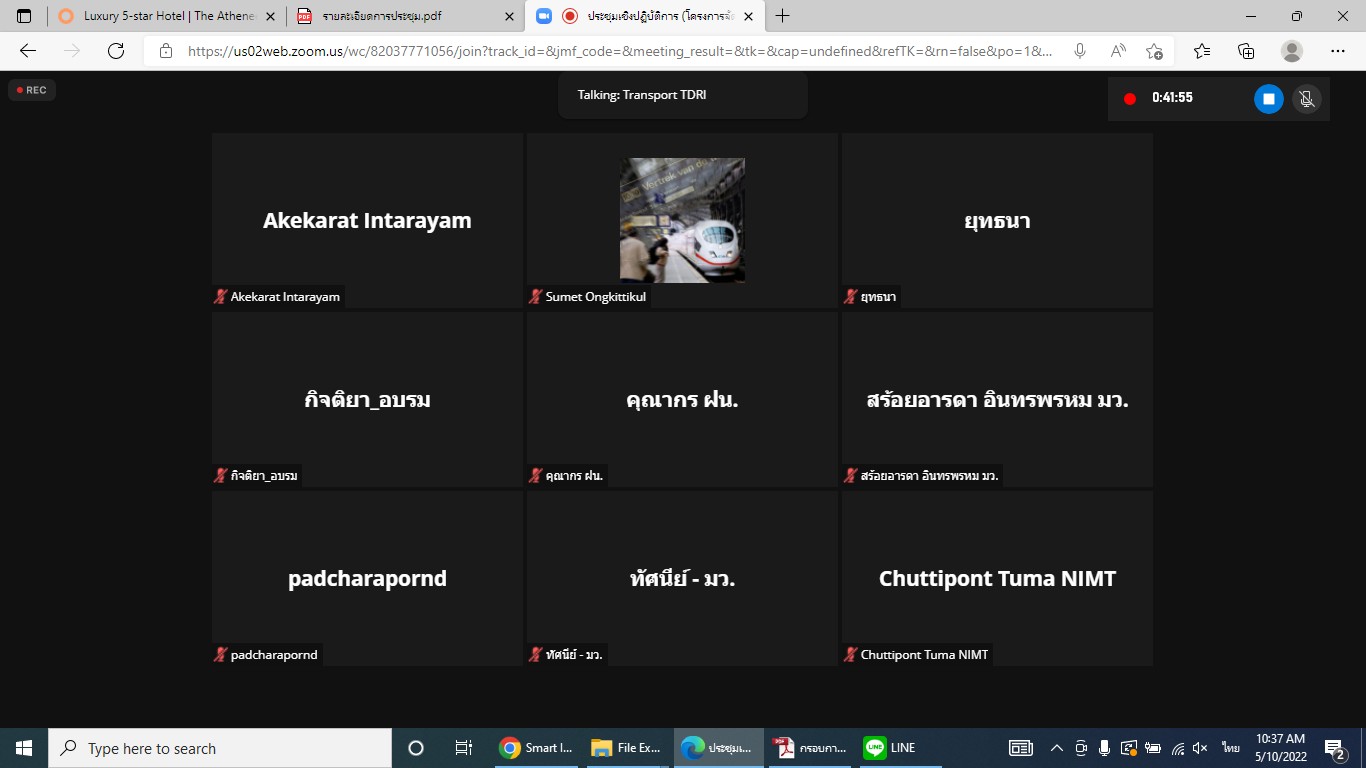Screen dimensions: 1366x768
Task: Stop the screen recording with the blue button
Action: click(x=1268, y=99)
